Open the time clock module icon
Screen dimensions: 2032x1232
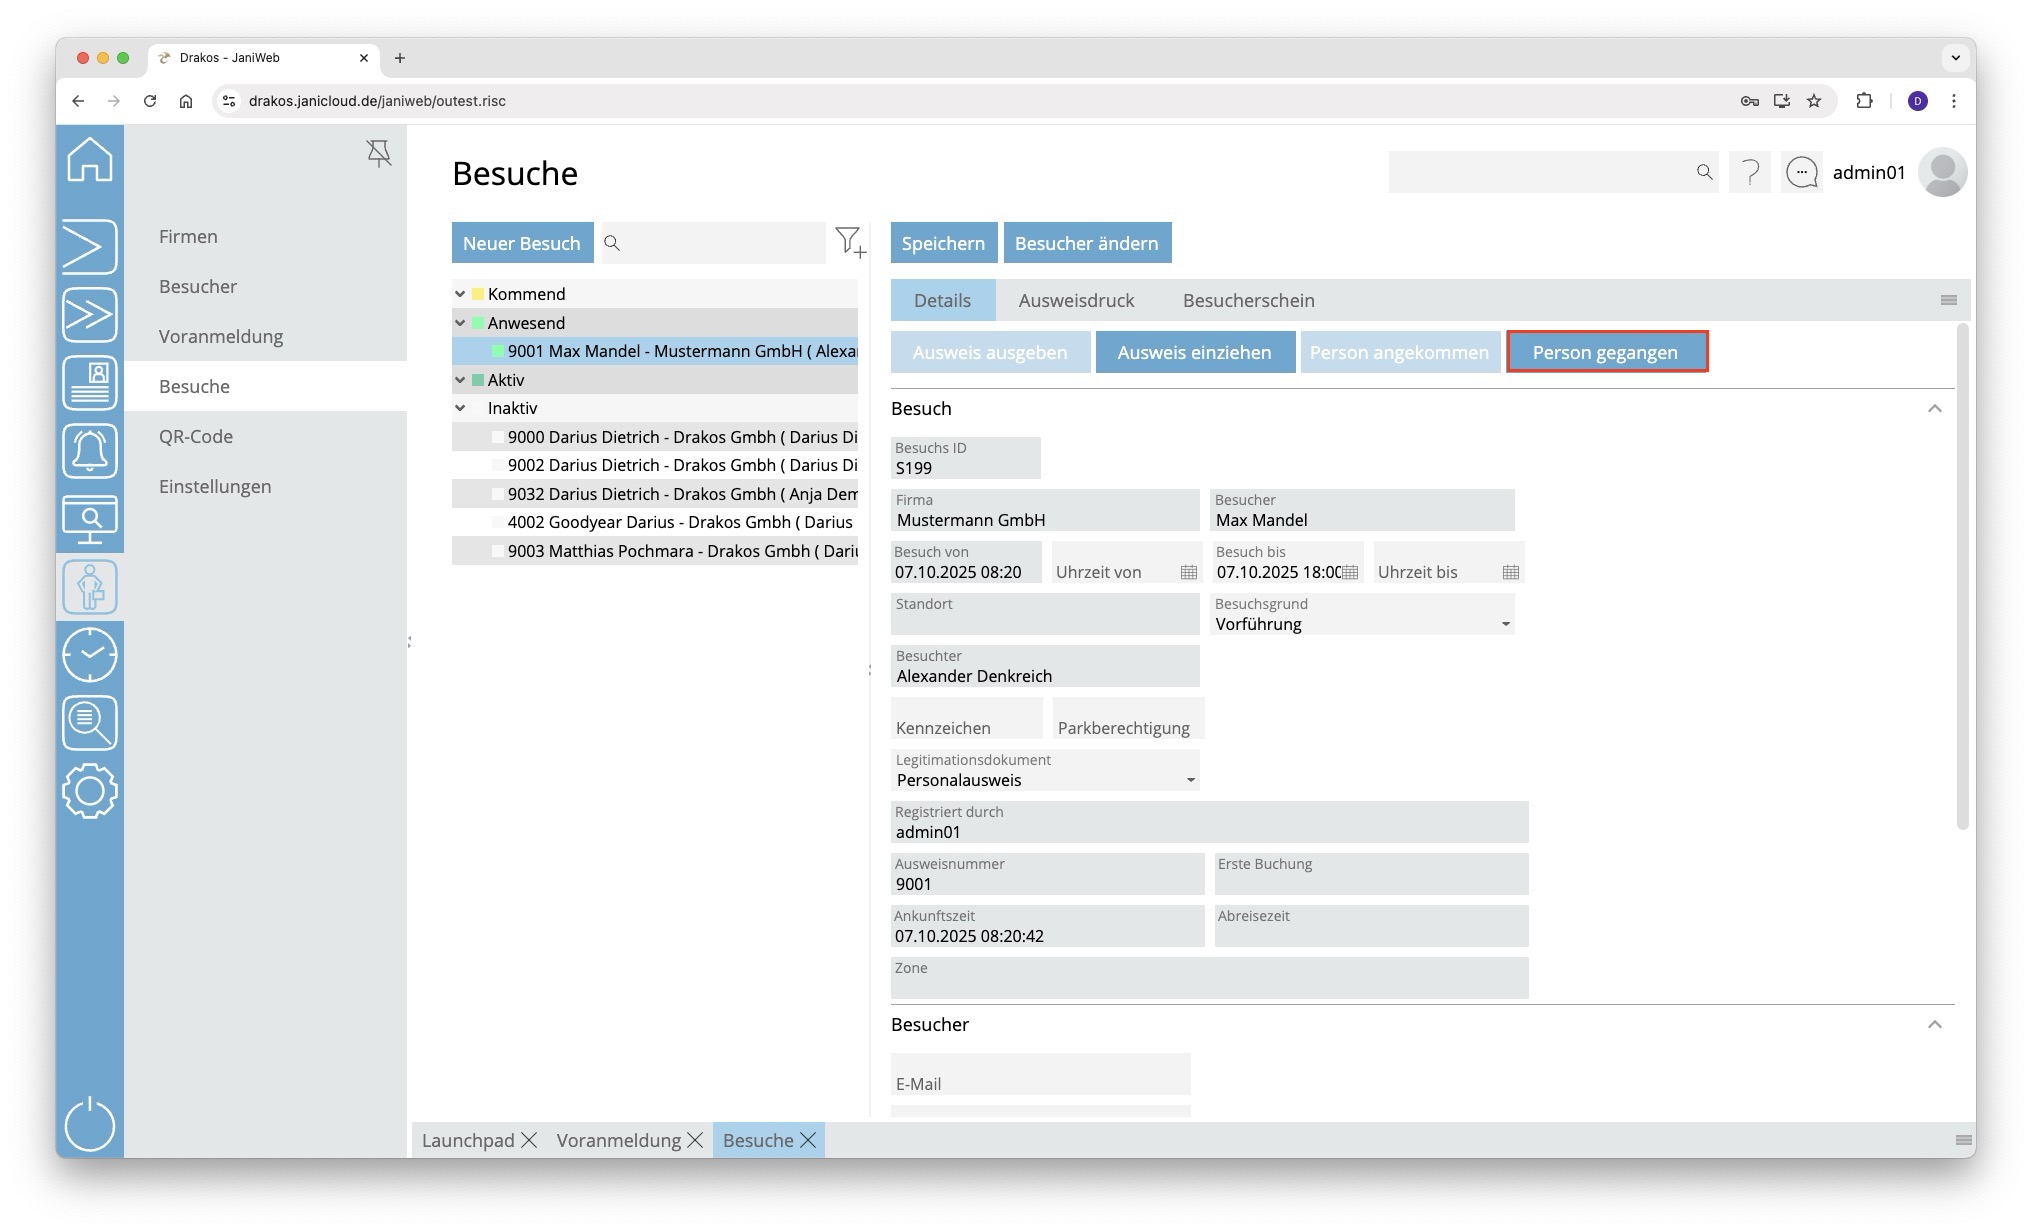coord(90,655)
